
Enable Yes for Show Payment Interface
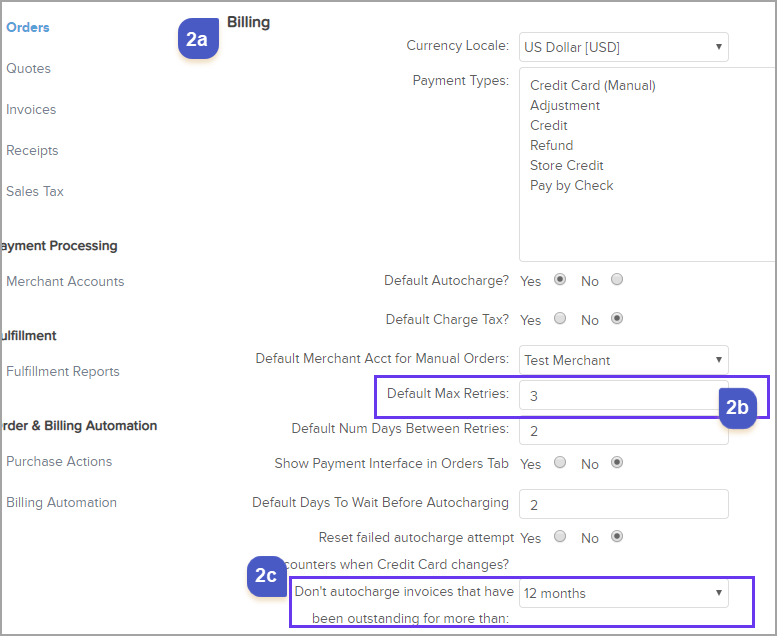pos(560,463)
